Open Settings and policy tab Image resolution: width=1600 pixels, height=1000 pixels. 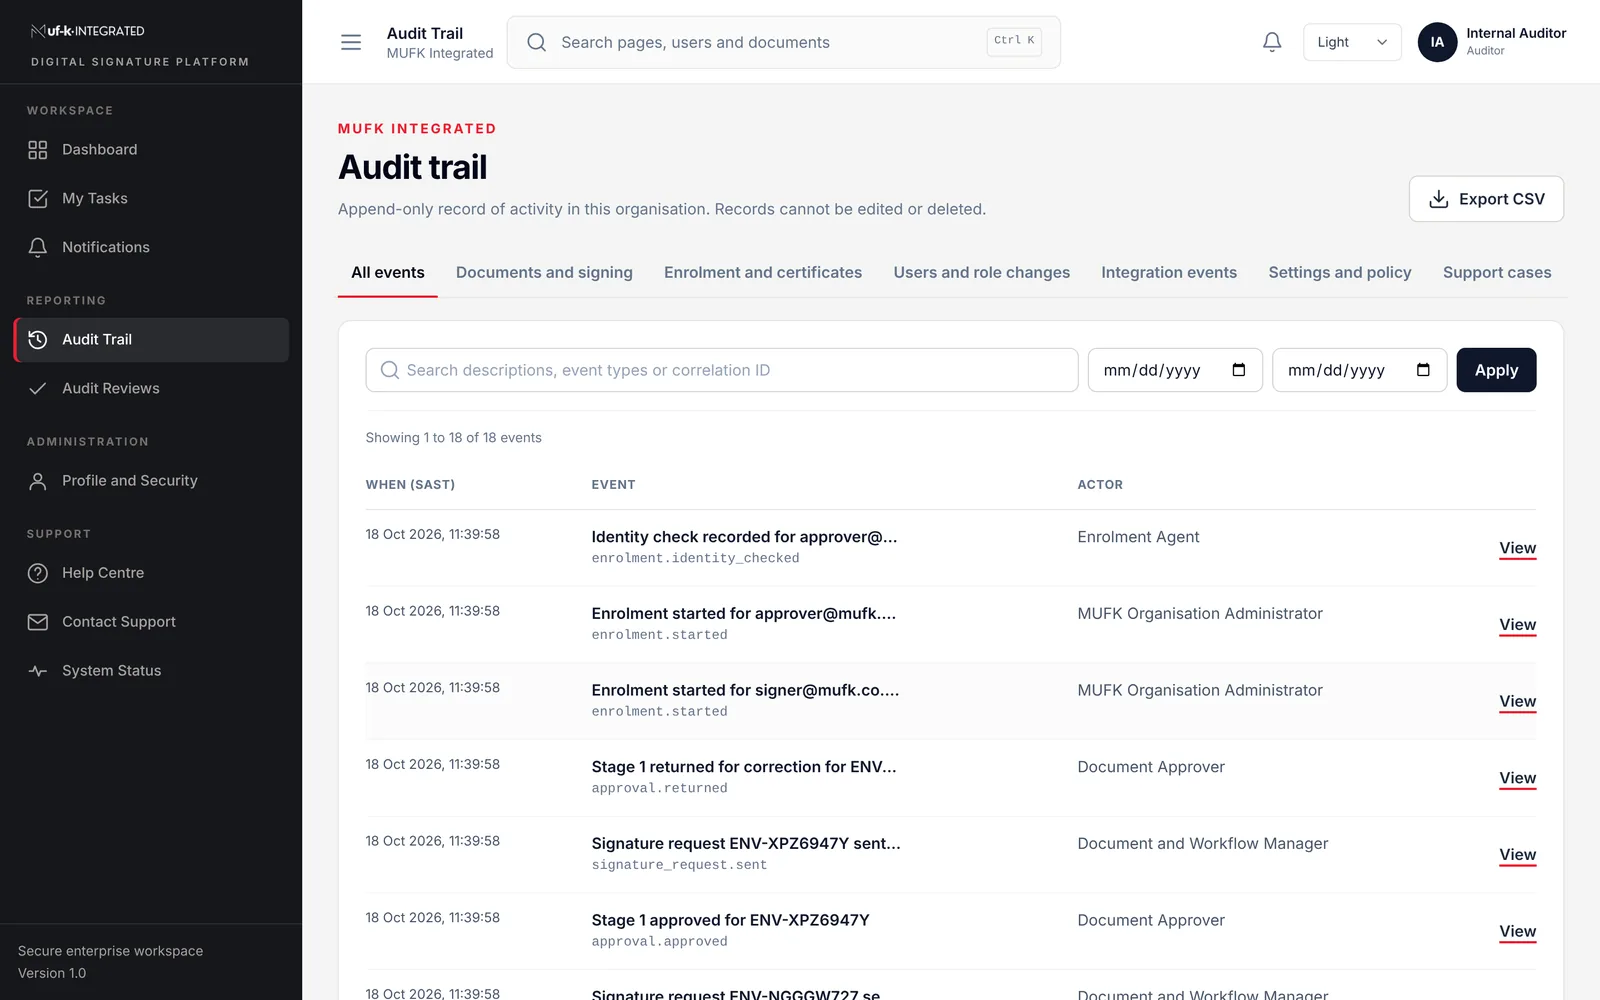pyautogui.click(x=1340, y=272)
